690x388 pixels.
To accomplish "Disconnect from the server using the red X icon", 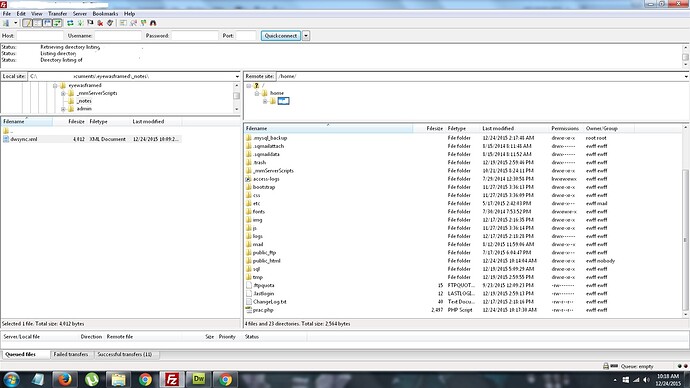I will click(100, 23).
